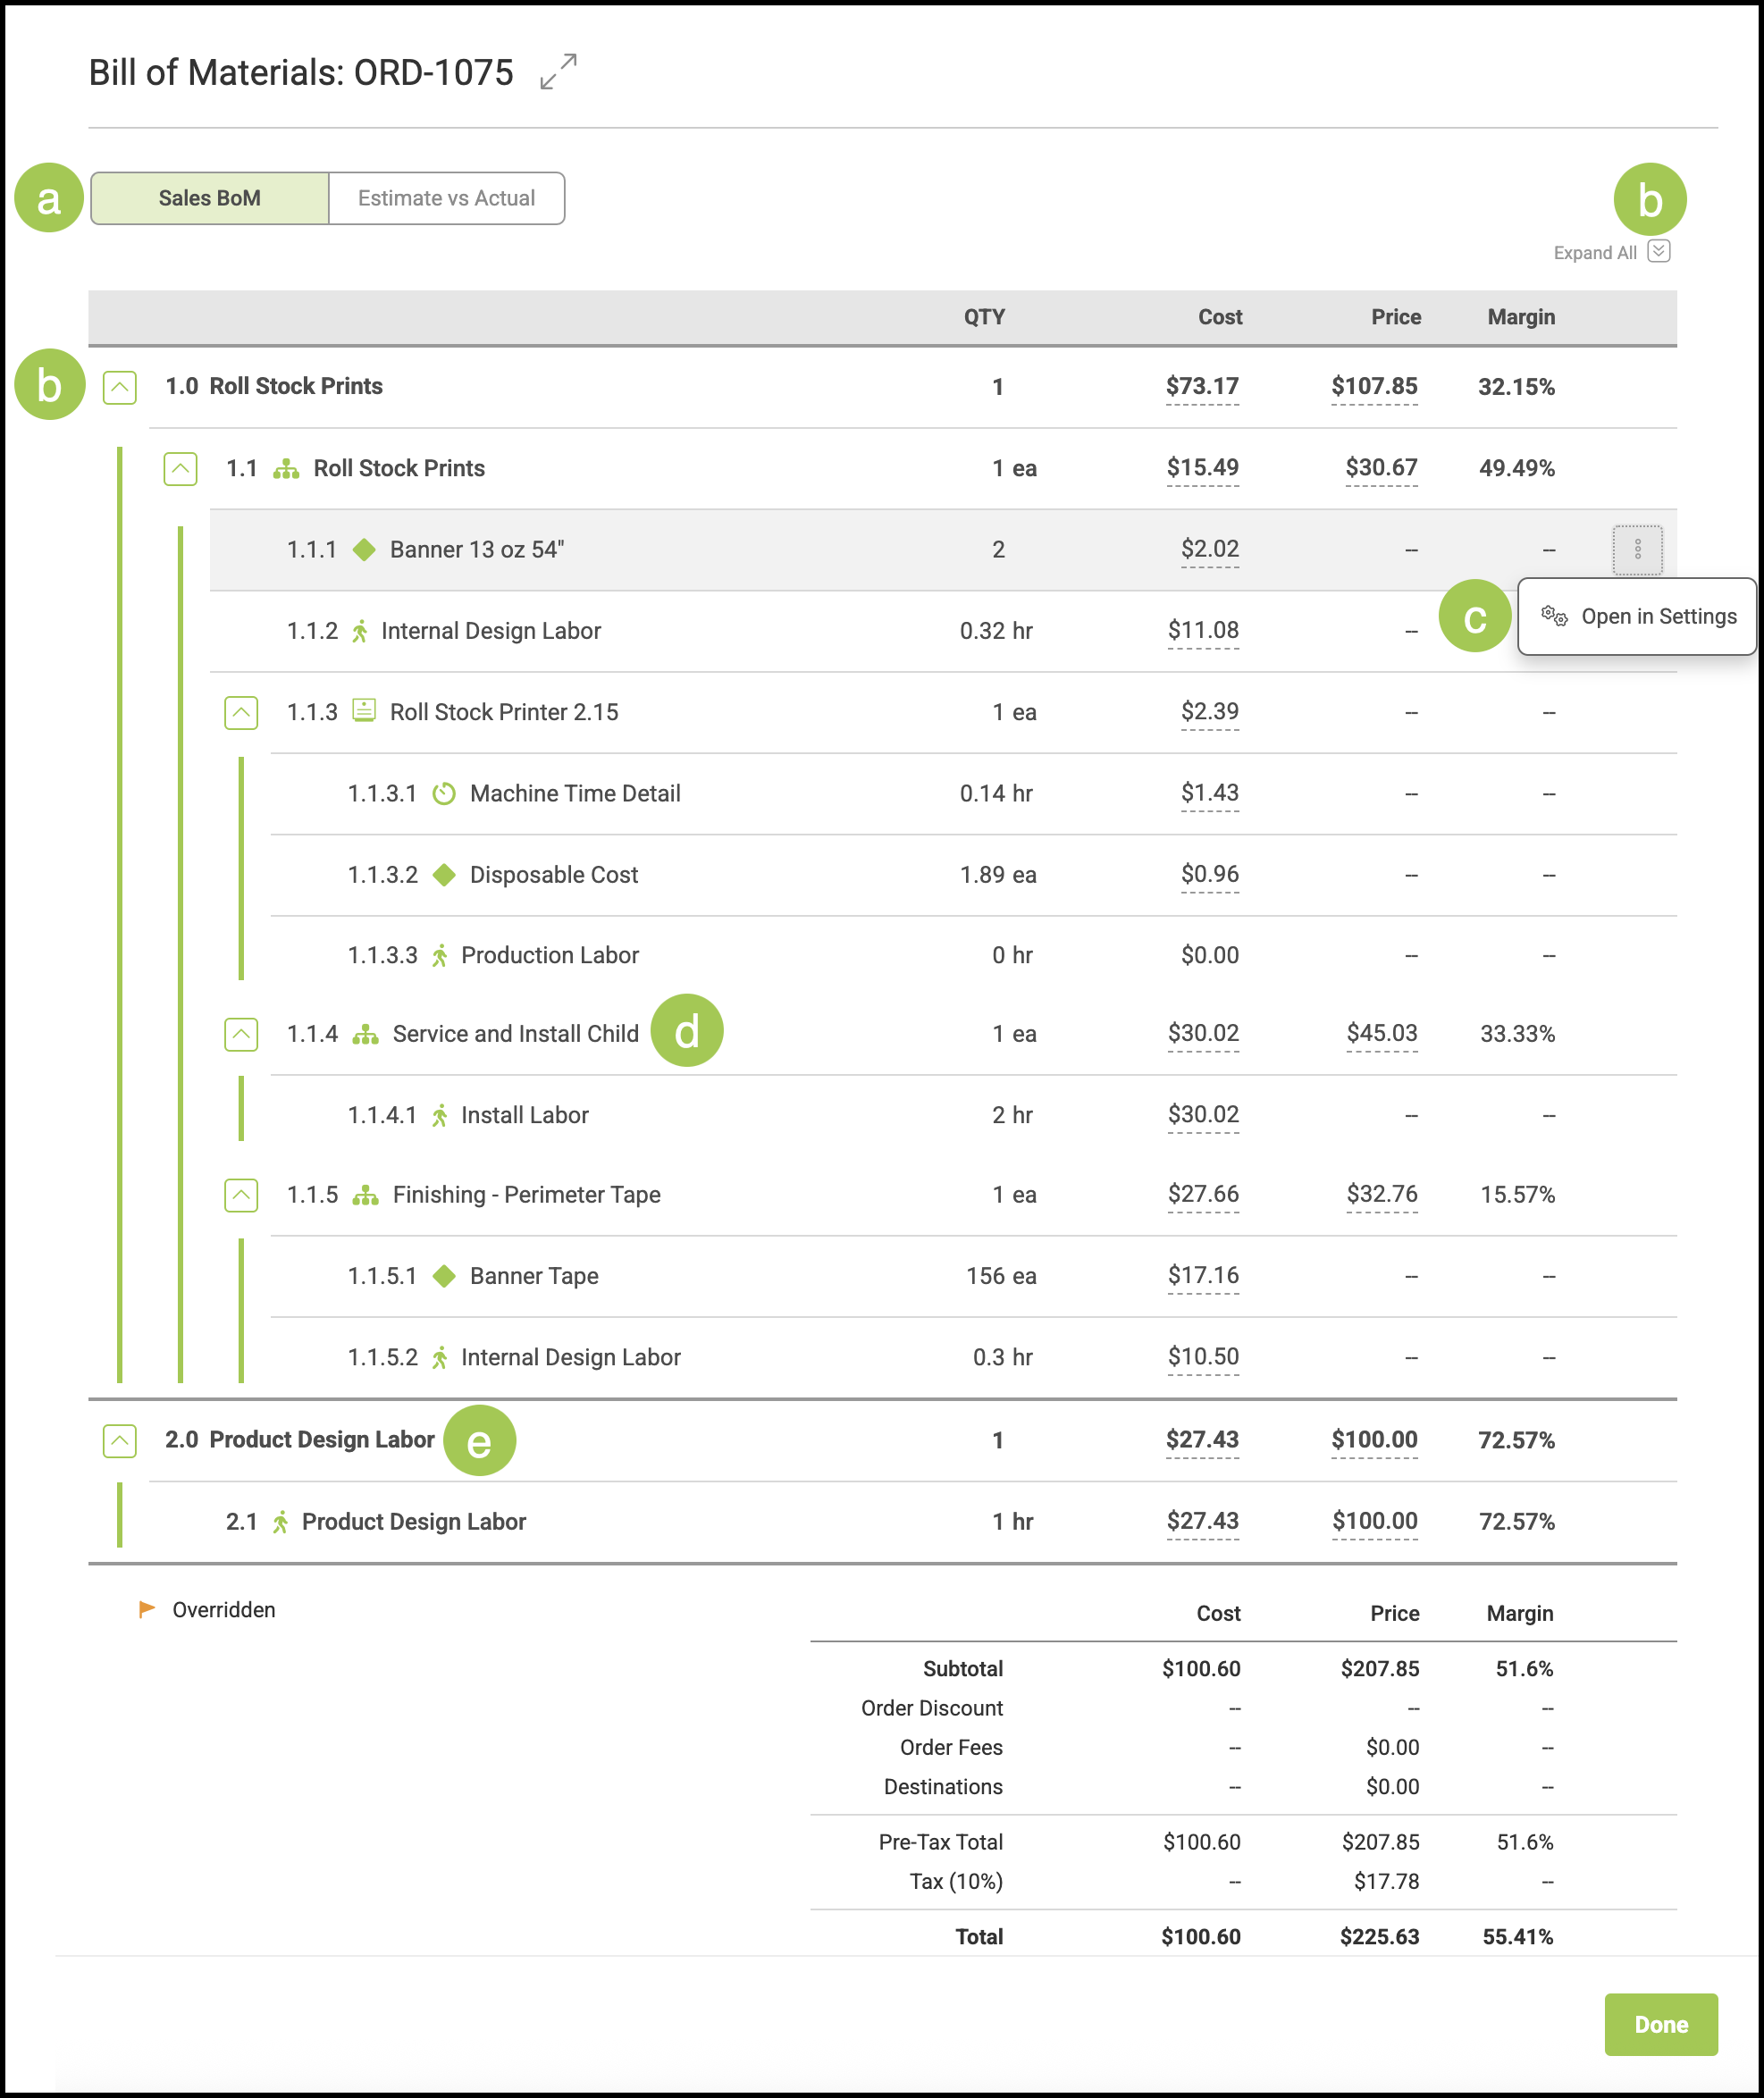Collapse the 2.0 Product Design Labor line
1764x2098 pixels.
click(x=120, y=1441)
